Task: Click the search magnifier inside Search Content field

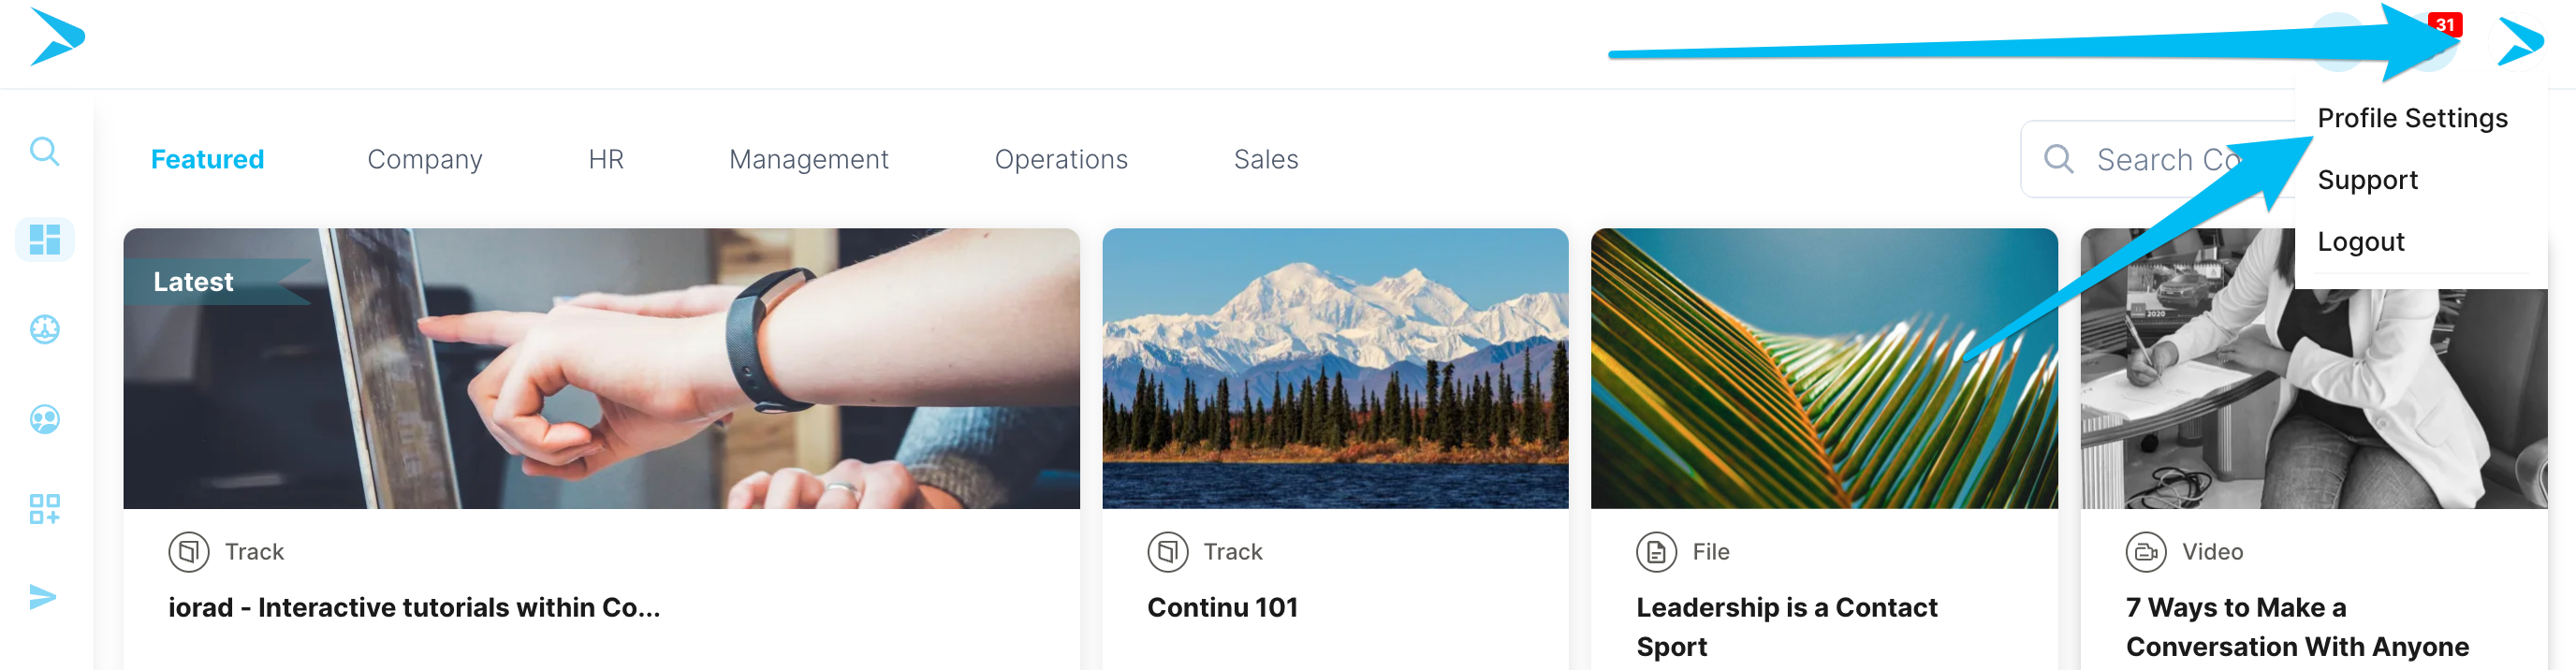Action: click(x=2060, y=158)
